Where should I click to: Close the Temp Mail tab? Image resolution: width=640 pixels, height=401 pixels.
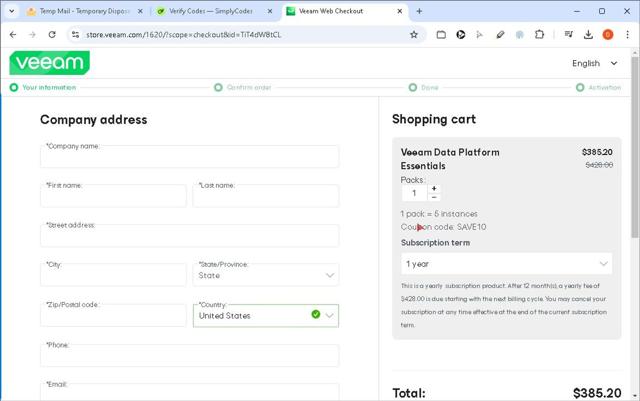click(140, 11)
